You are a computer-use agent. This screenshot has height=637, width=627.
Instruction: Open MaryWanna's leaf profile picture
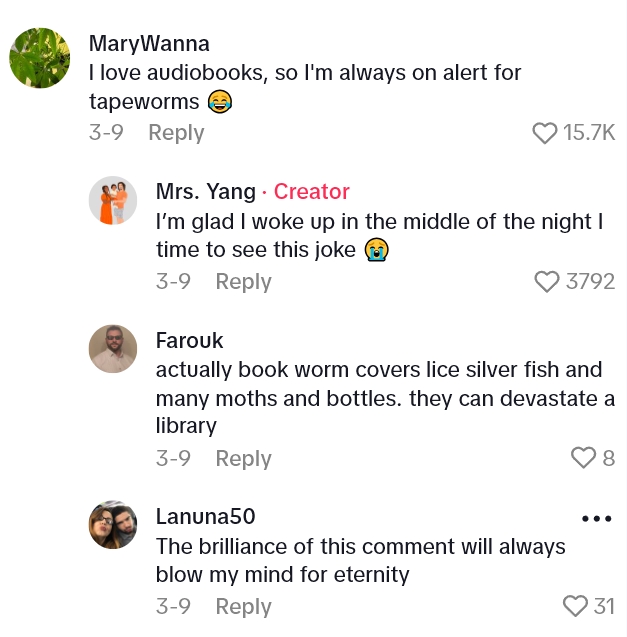[x=40, y=58]
